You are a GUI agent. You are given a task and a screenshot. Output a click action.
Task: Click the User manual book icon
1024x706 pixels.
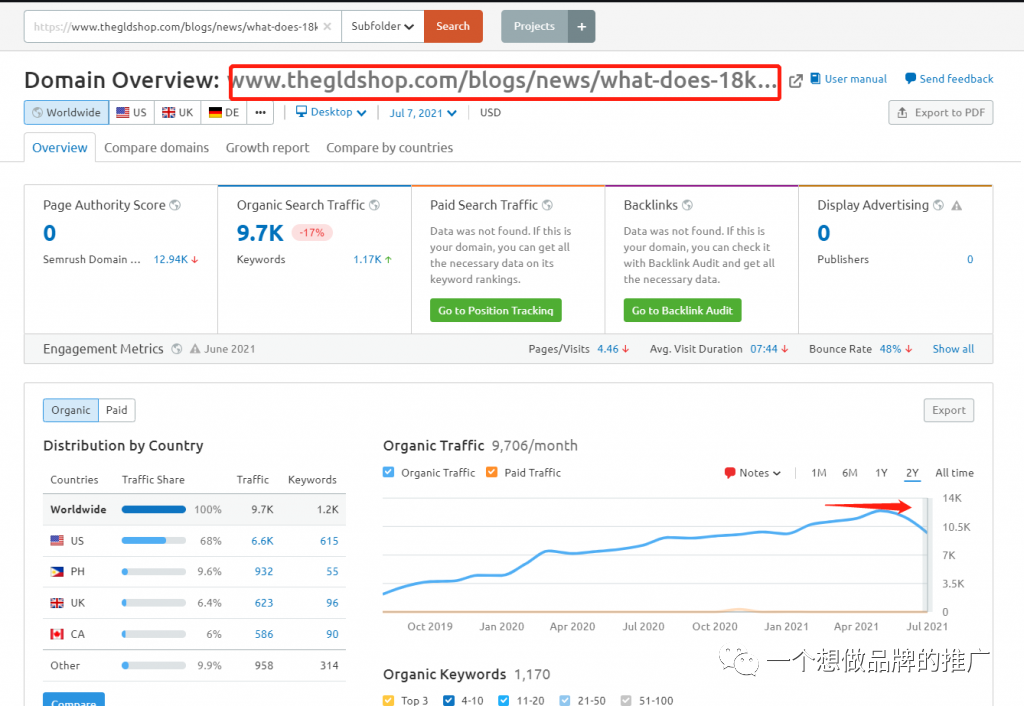click(x=815, y=78)
